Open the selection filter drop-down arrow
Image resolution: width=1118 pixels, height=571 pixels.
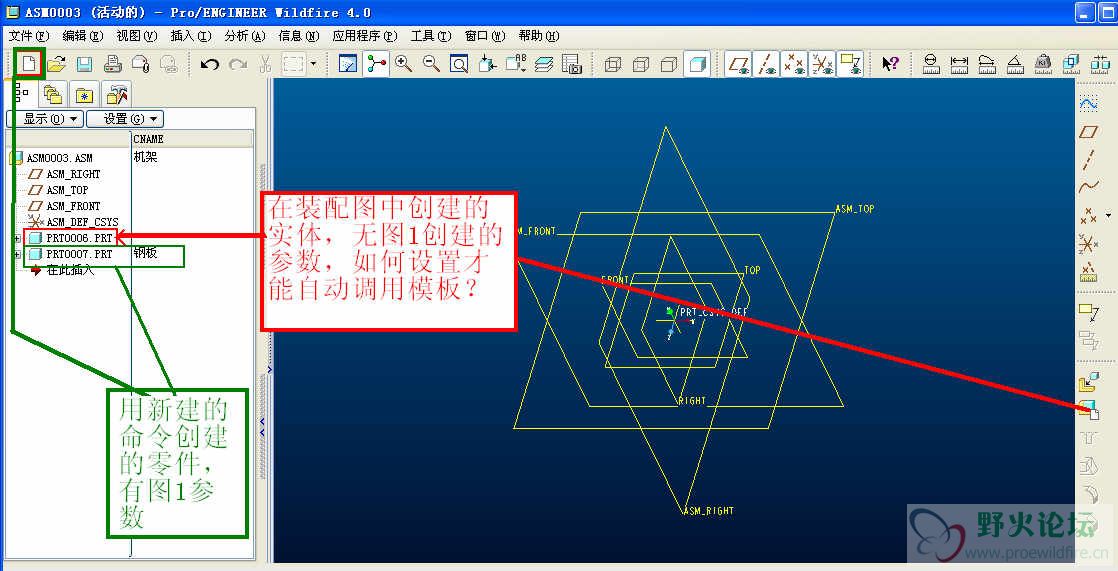coord(314,64)
